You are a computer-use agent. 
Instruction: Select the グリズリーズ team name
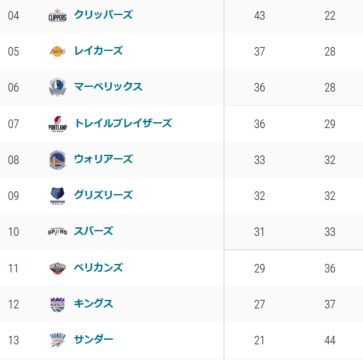coord(103,195)
